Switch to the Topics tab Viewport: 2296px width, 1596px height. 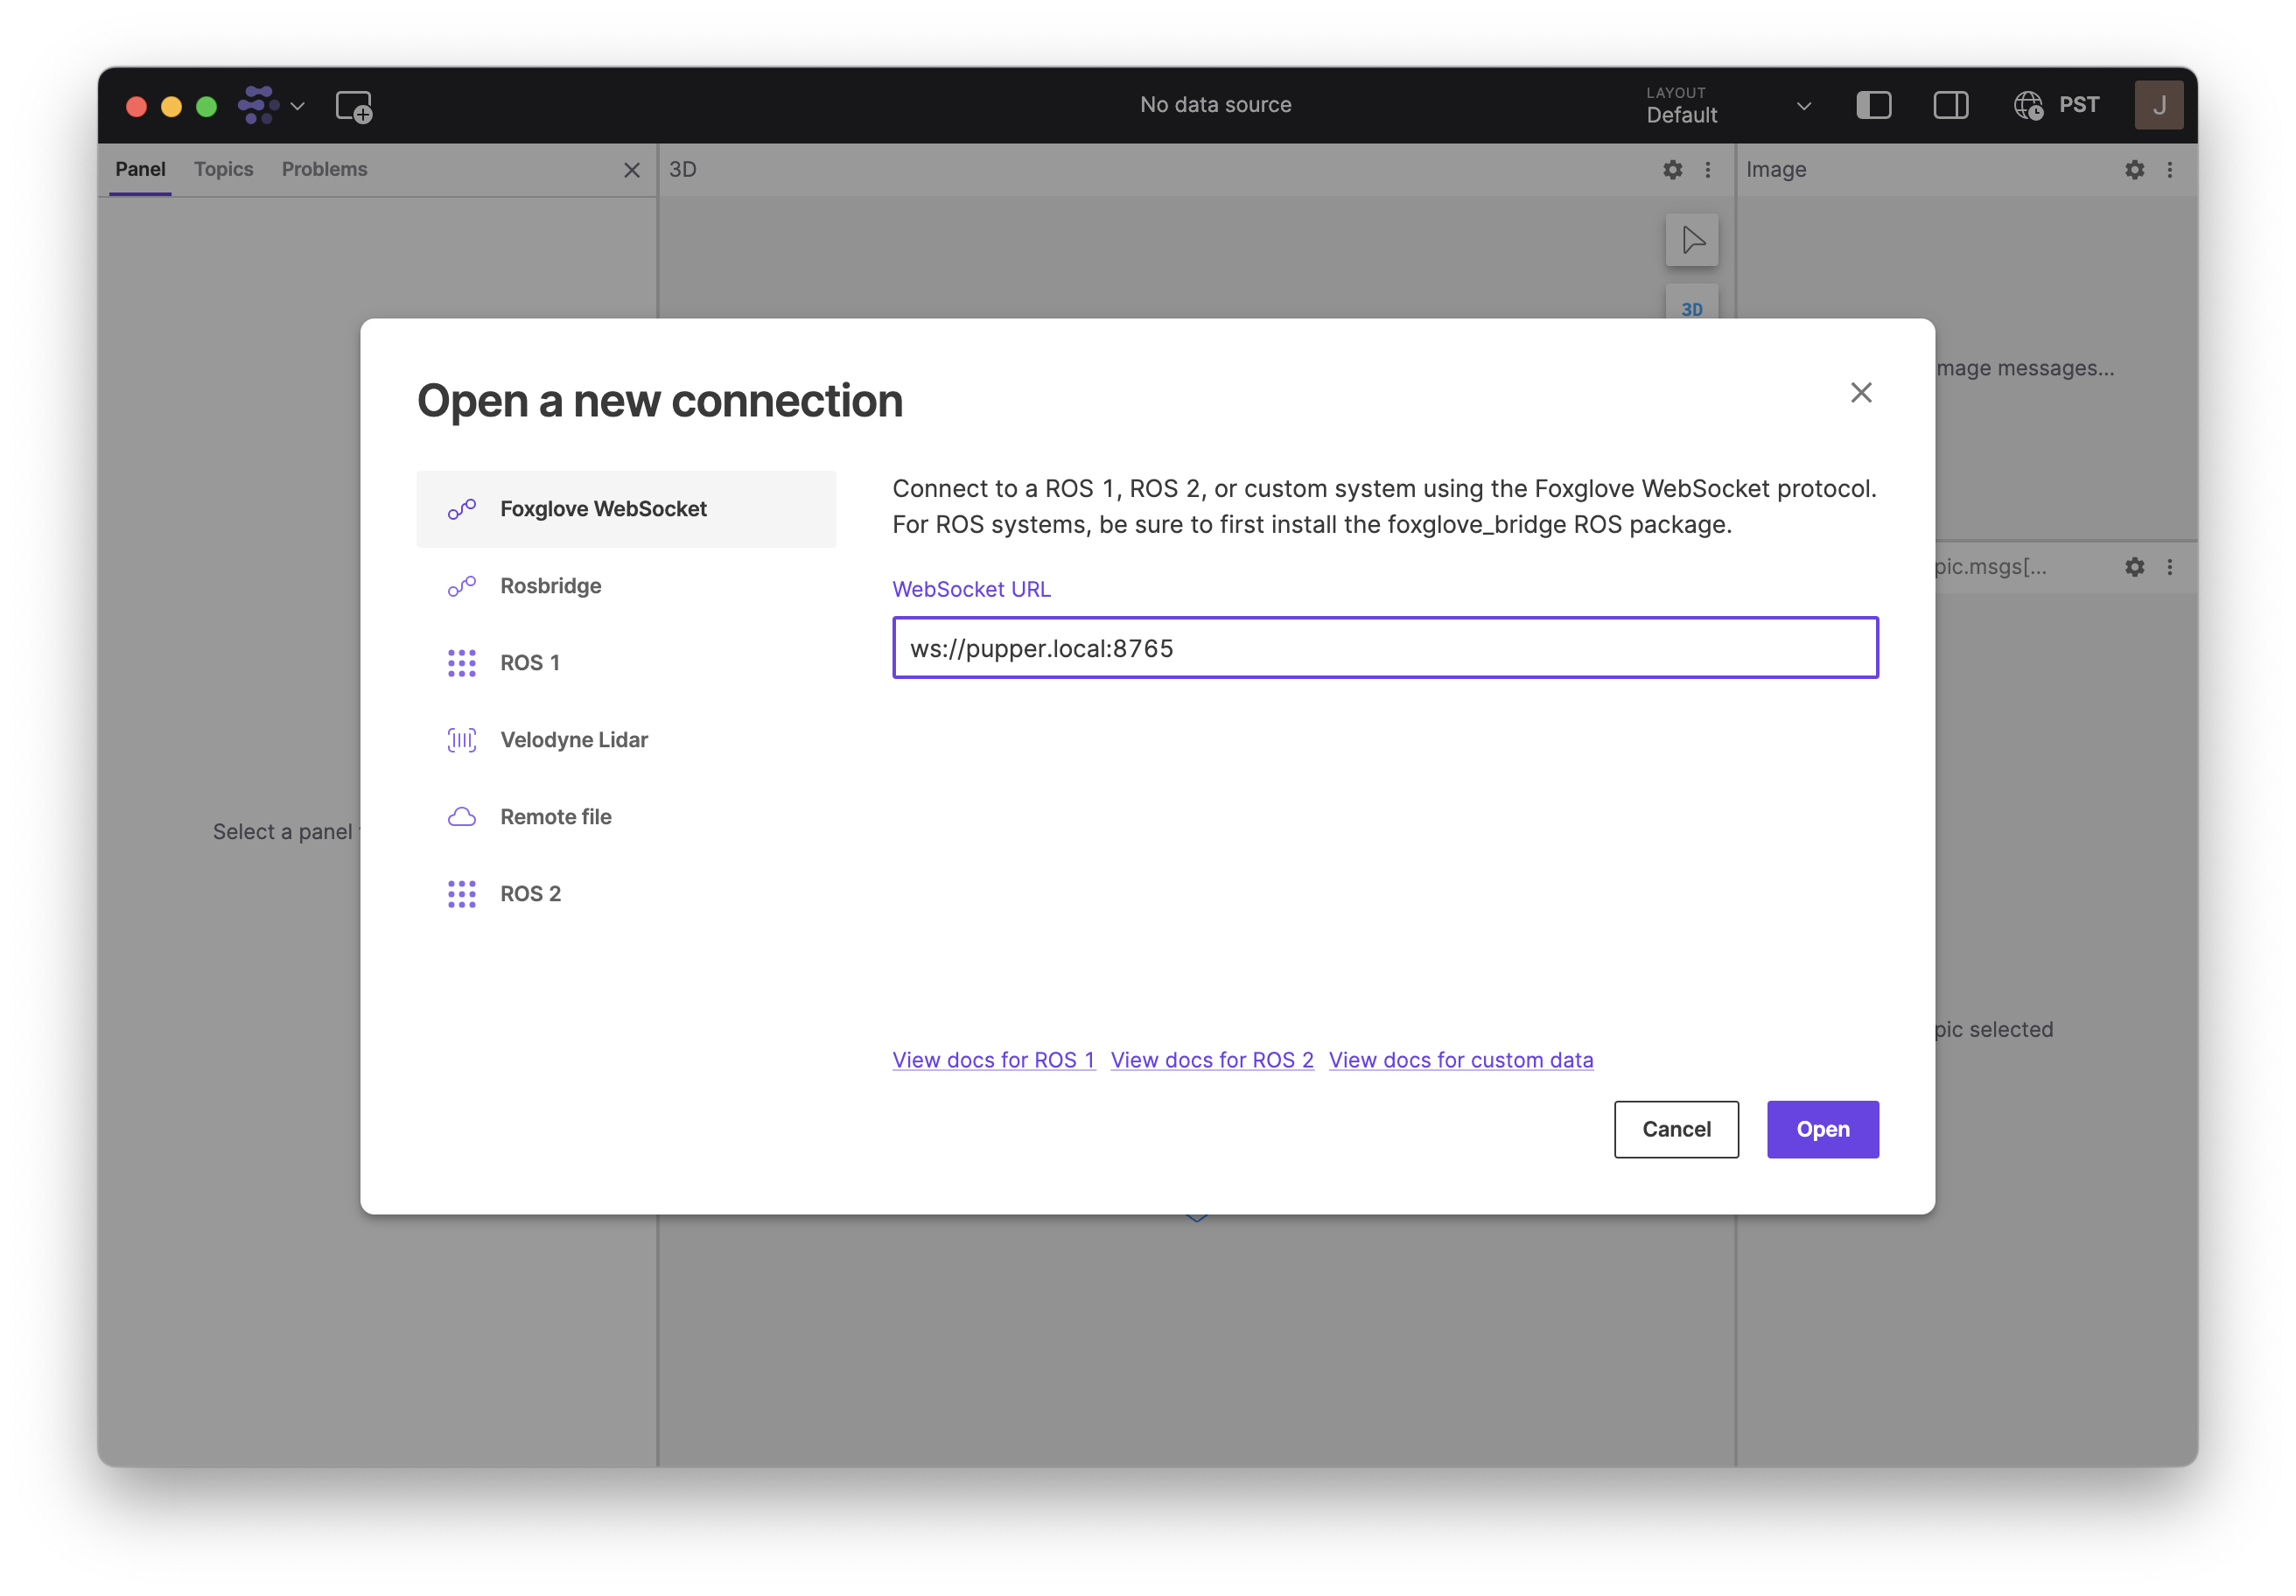(223, 169)
